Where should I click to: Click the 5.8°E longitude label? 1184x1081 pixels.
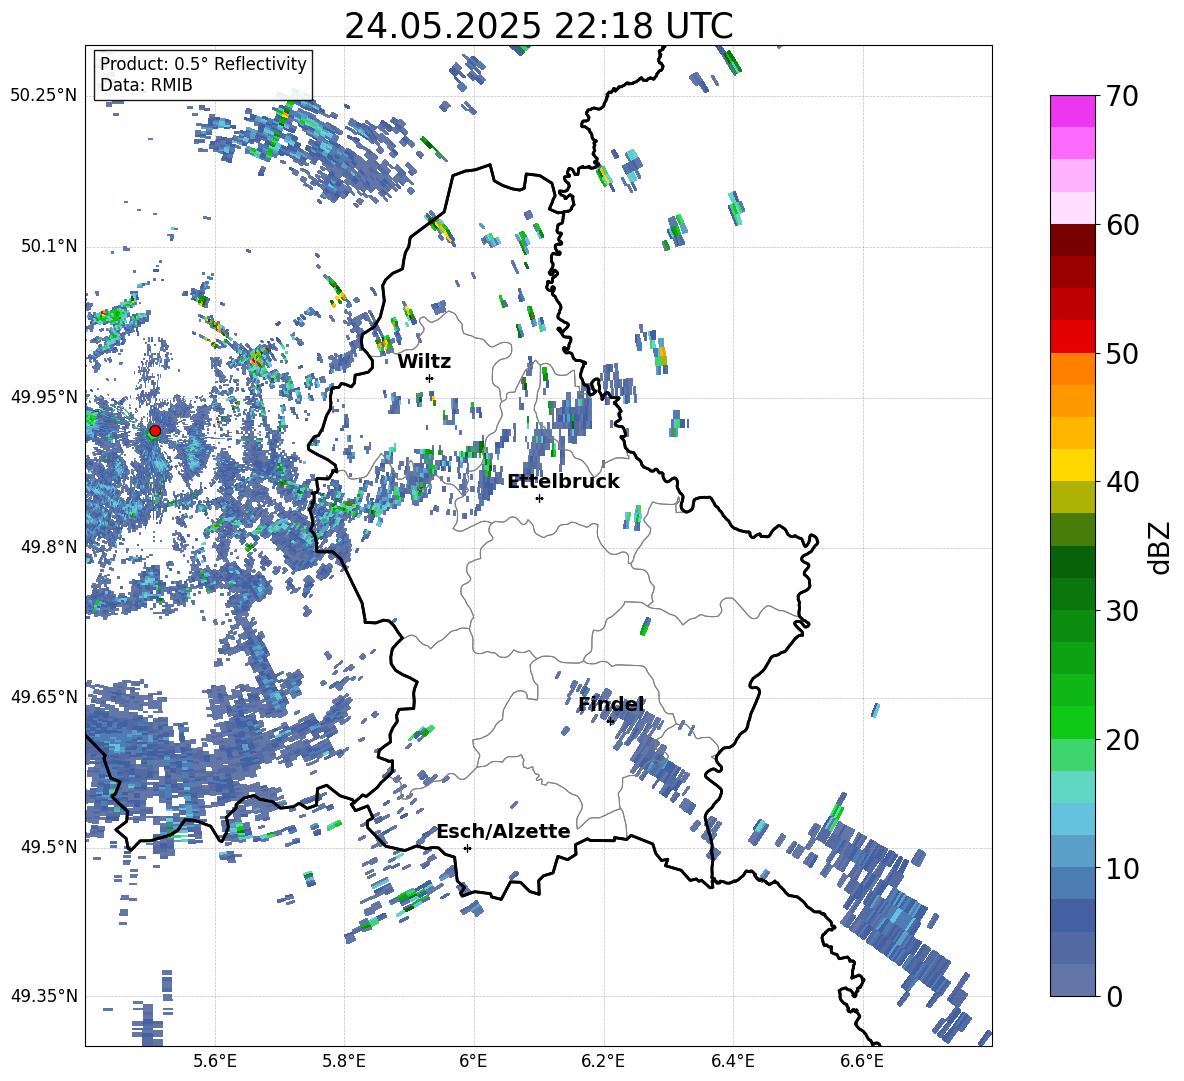pyautogui.click(x=344, y=1061)
